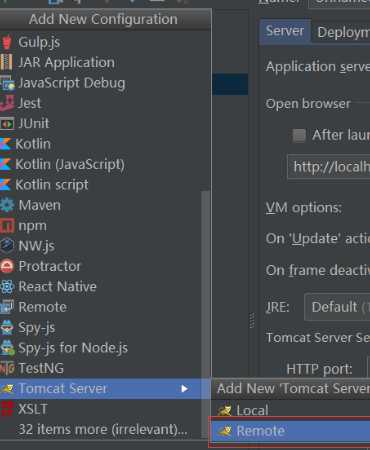Click the Remote configuration icon in the list
The height and width of the screenshot is (450, 370).
pos(7,307)
